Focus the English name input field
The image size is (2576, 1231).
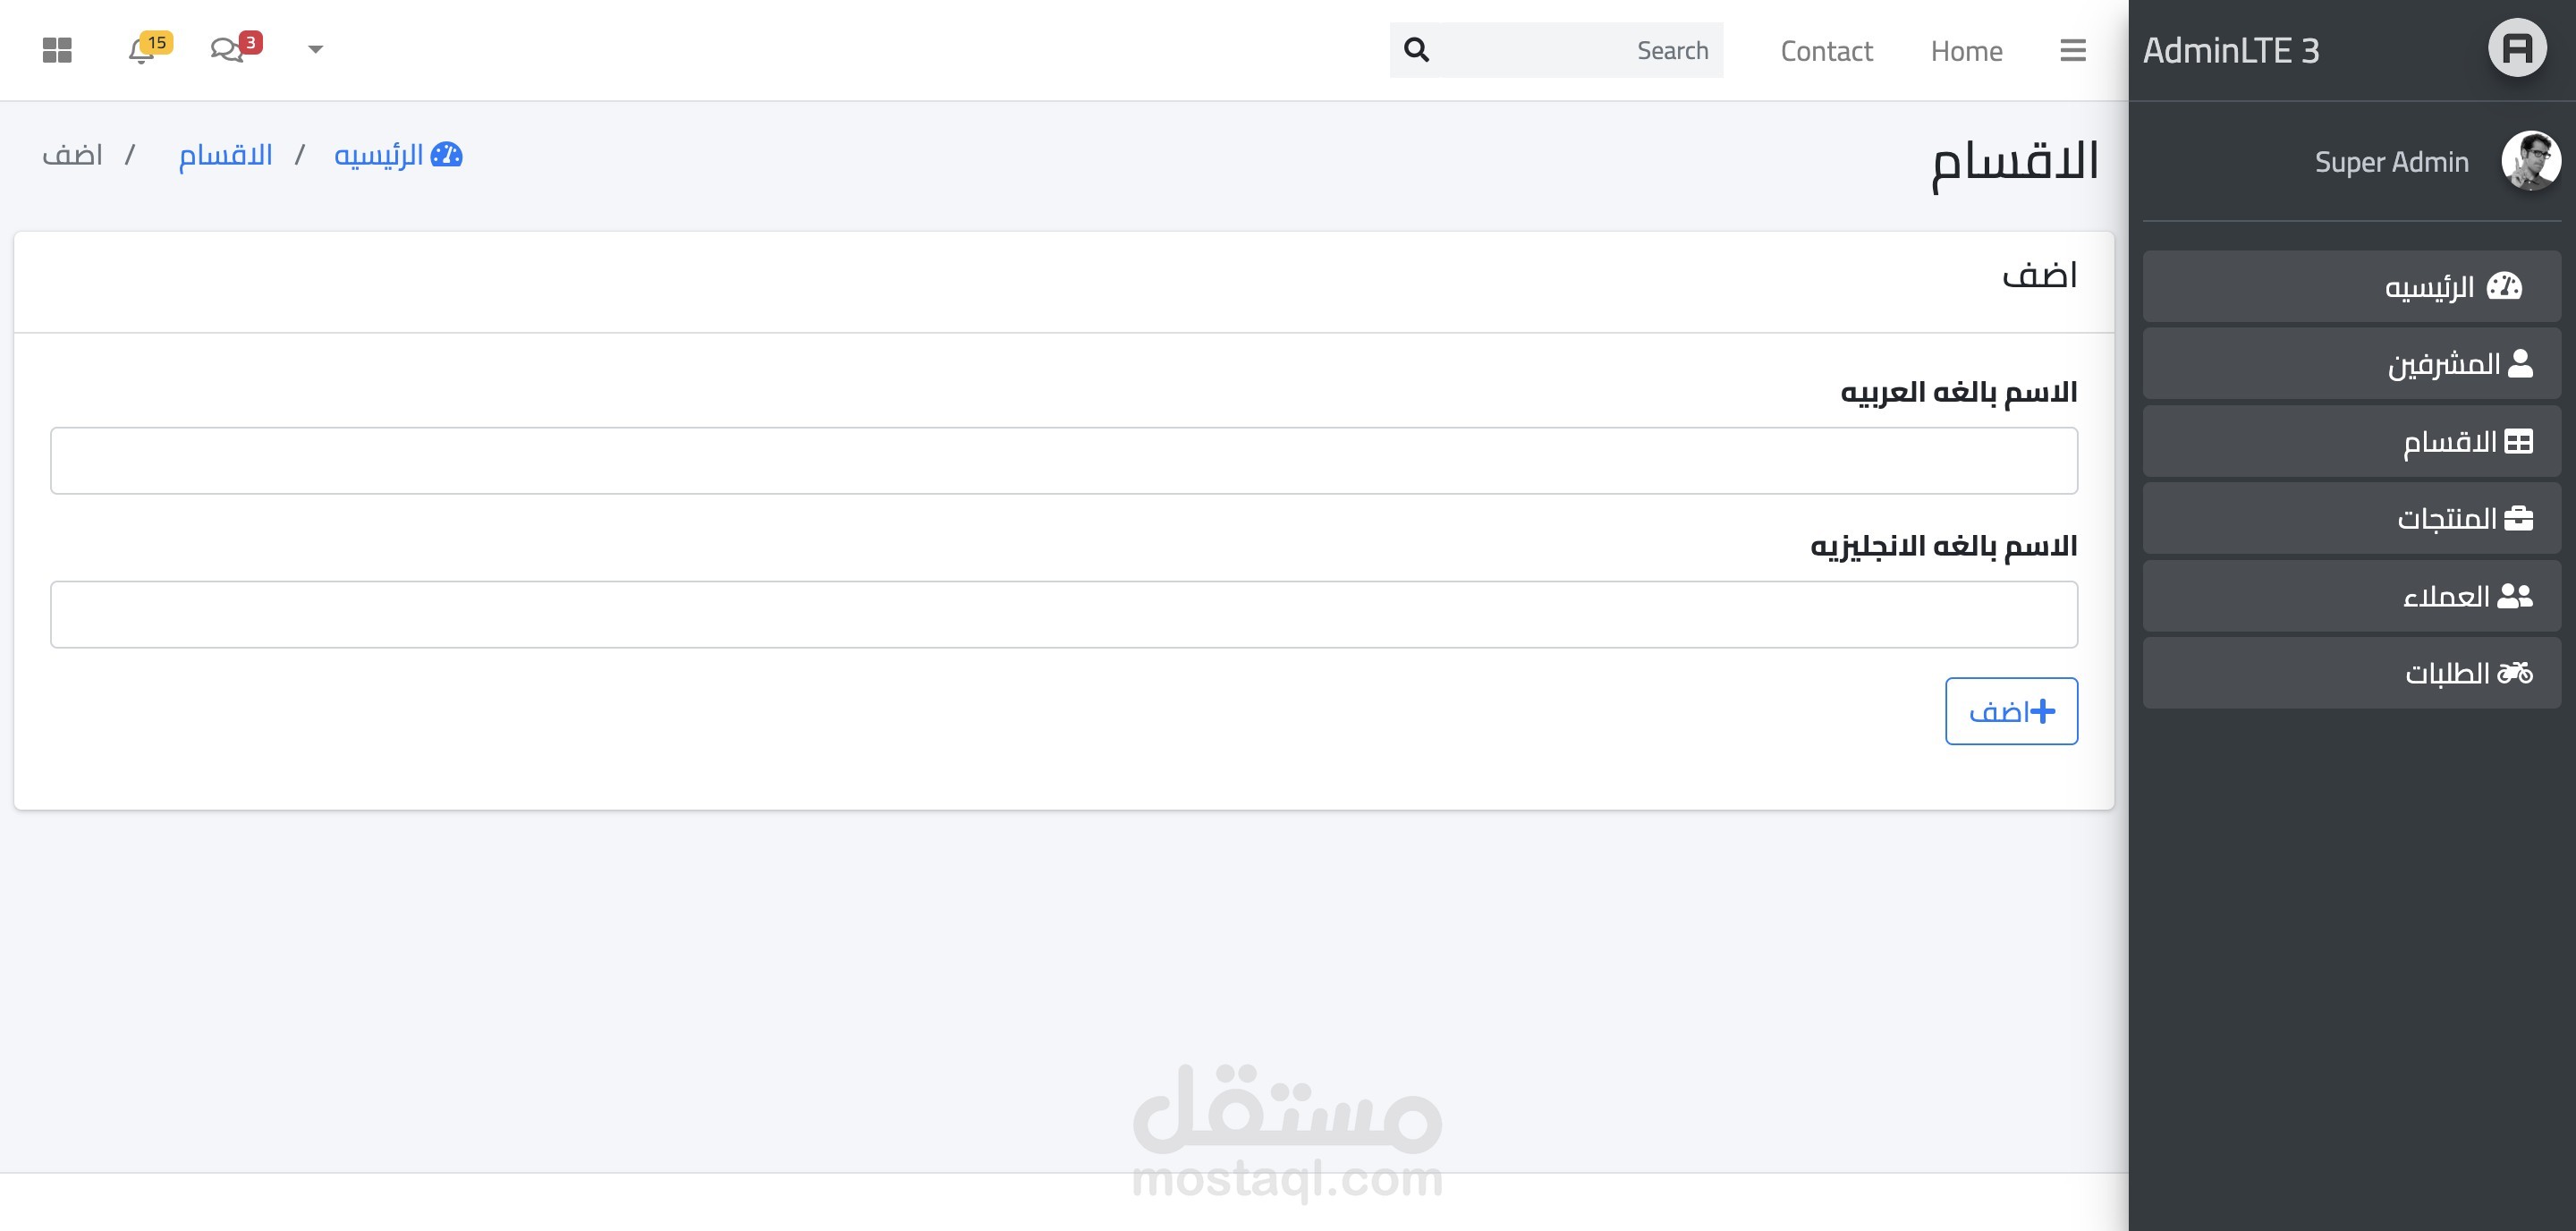pyautogui.click(x=1063, y=615)
